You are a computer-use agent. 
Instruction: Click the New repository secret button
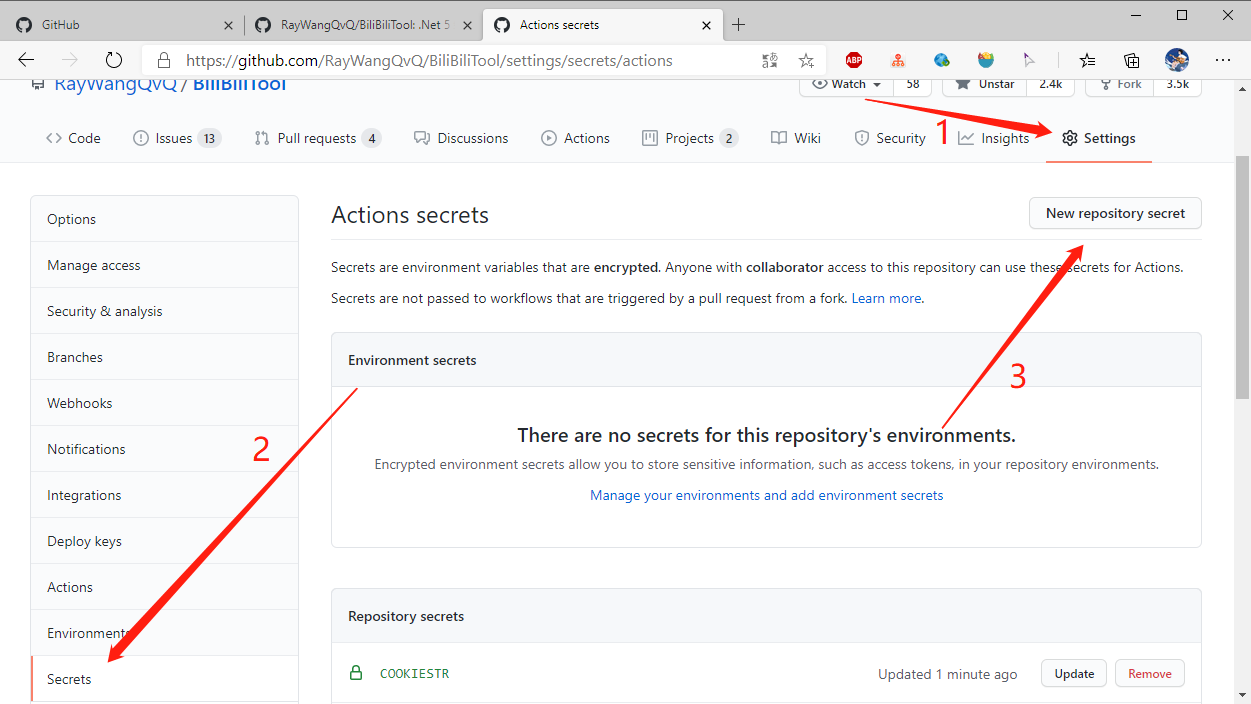click(x=1115, y=213)
